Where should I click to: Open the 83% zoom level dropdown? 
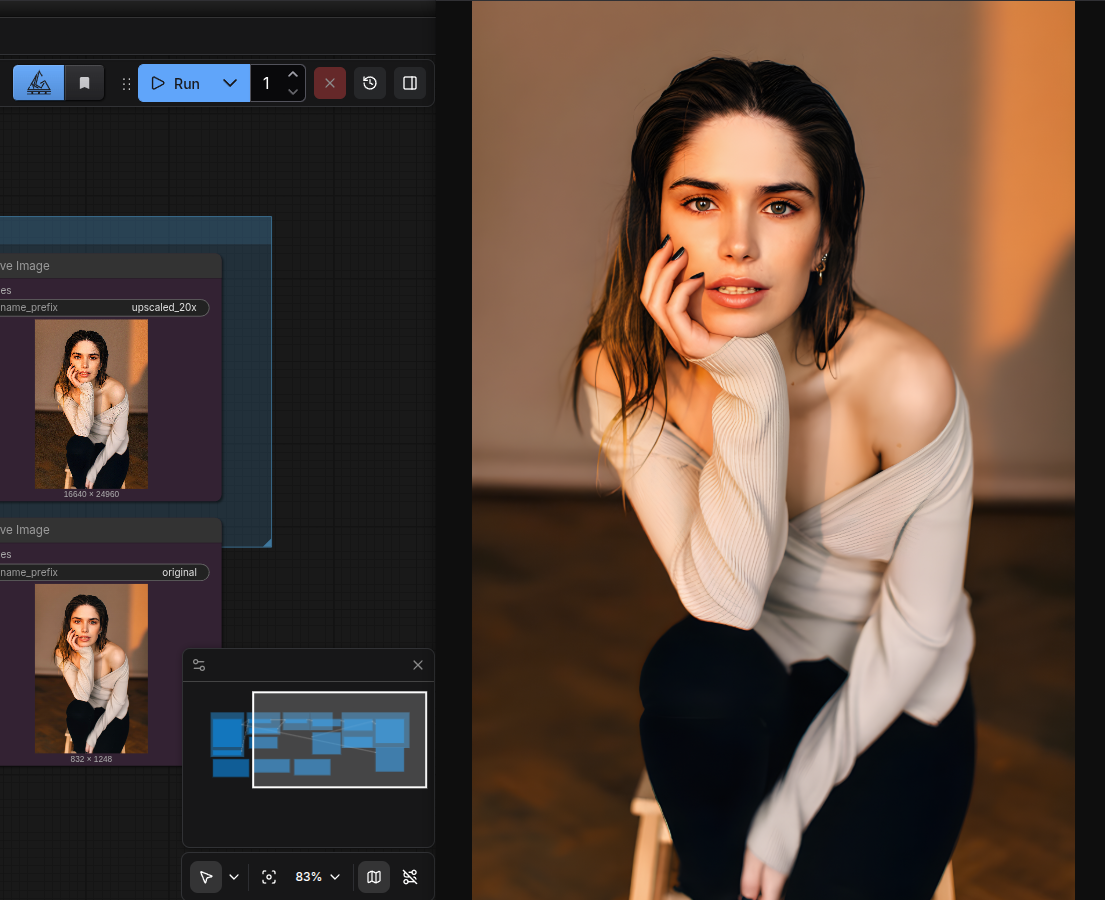point(318,877)
